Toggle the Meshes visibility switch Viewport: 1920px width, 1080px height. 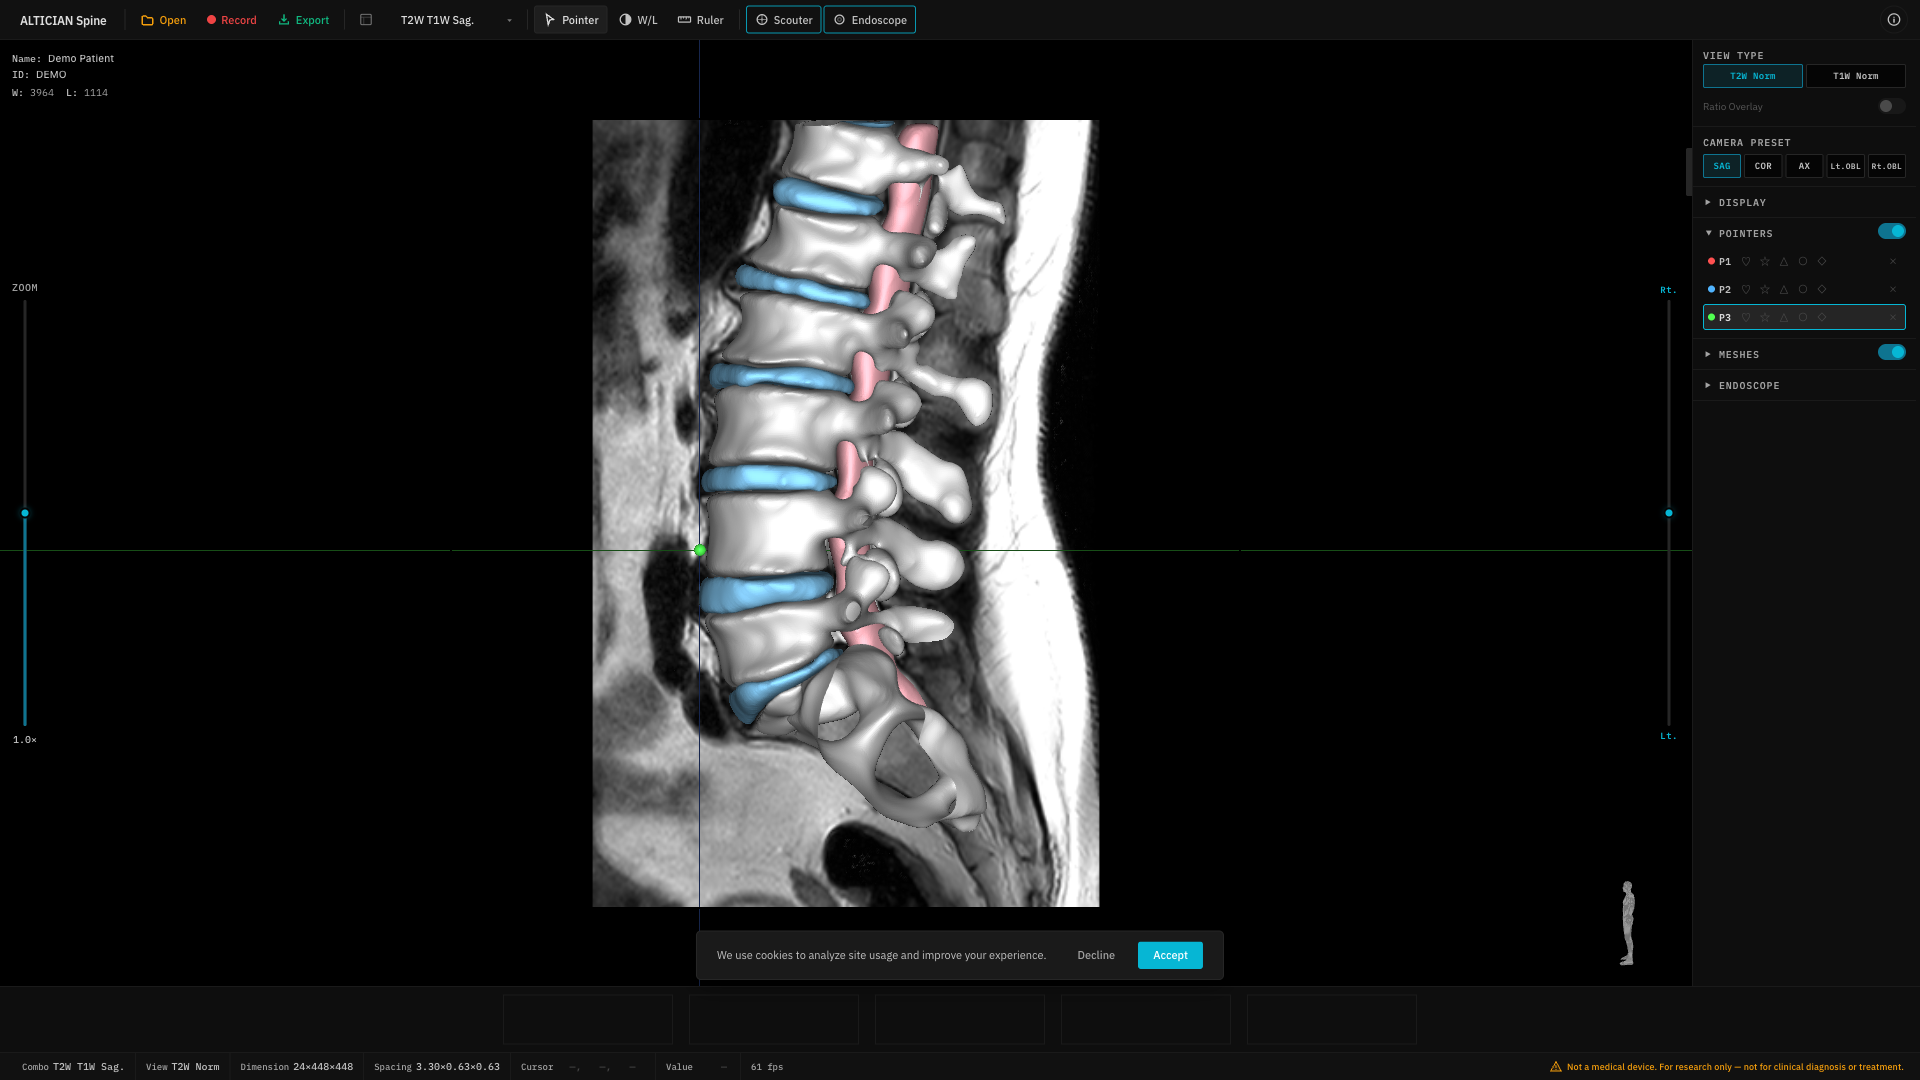1891,353
